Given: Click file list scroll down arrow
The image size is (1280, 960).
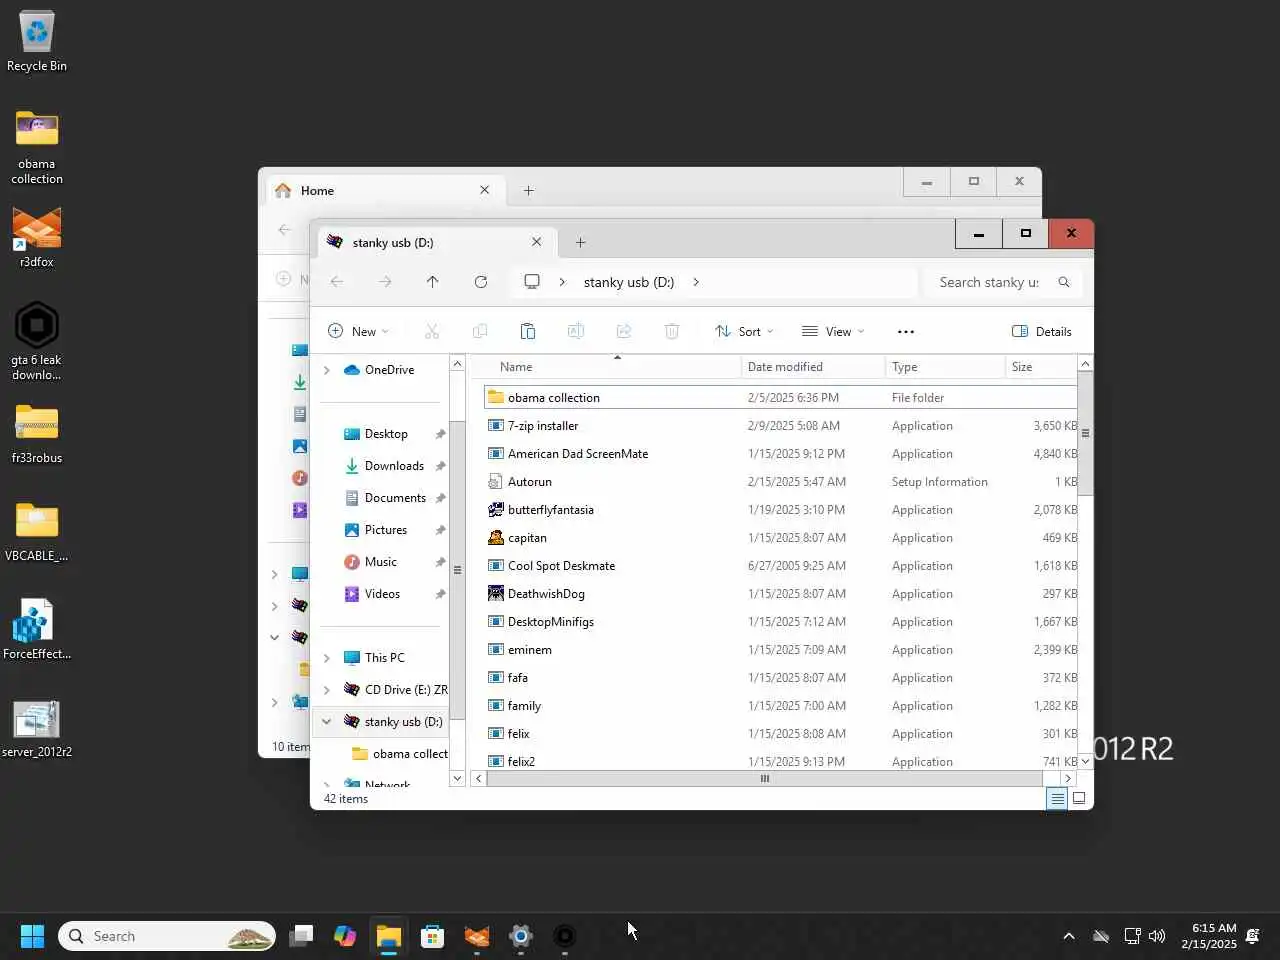Looking at the screenshot, I should pyautogui.click(x=1085, y=762).
